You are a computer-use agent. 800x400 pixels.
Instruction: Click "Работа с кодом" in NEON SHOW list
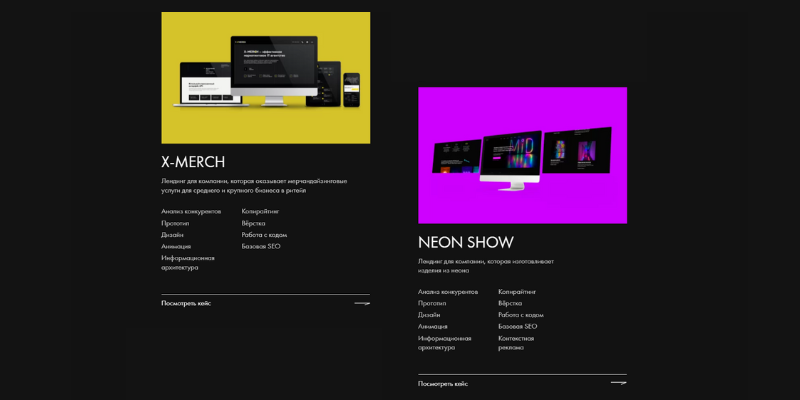click(521, 314)
